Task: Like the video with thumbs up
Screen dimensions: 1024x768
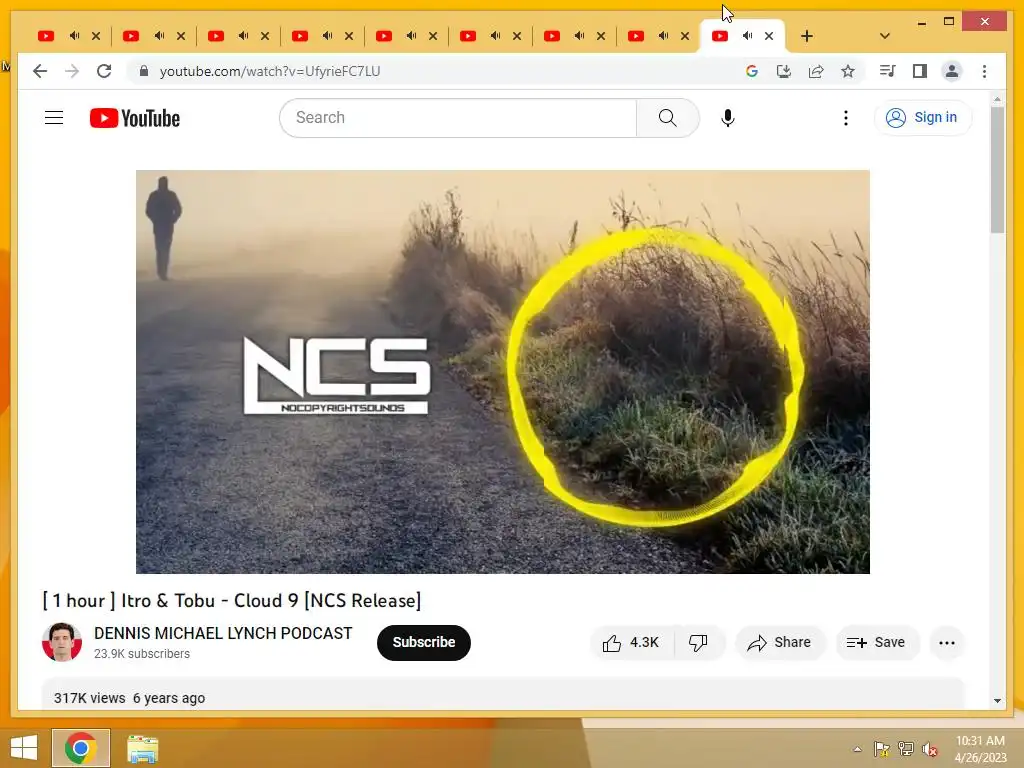Action: pyautogui.click(x=630, y=643)
